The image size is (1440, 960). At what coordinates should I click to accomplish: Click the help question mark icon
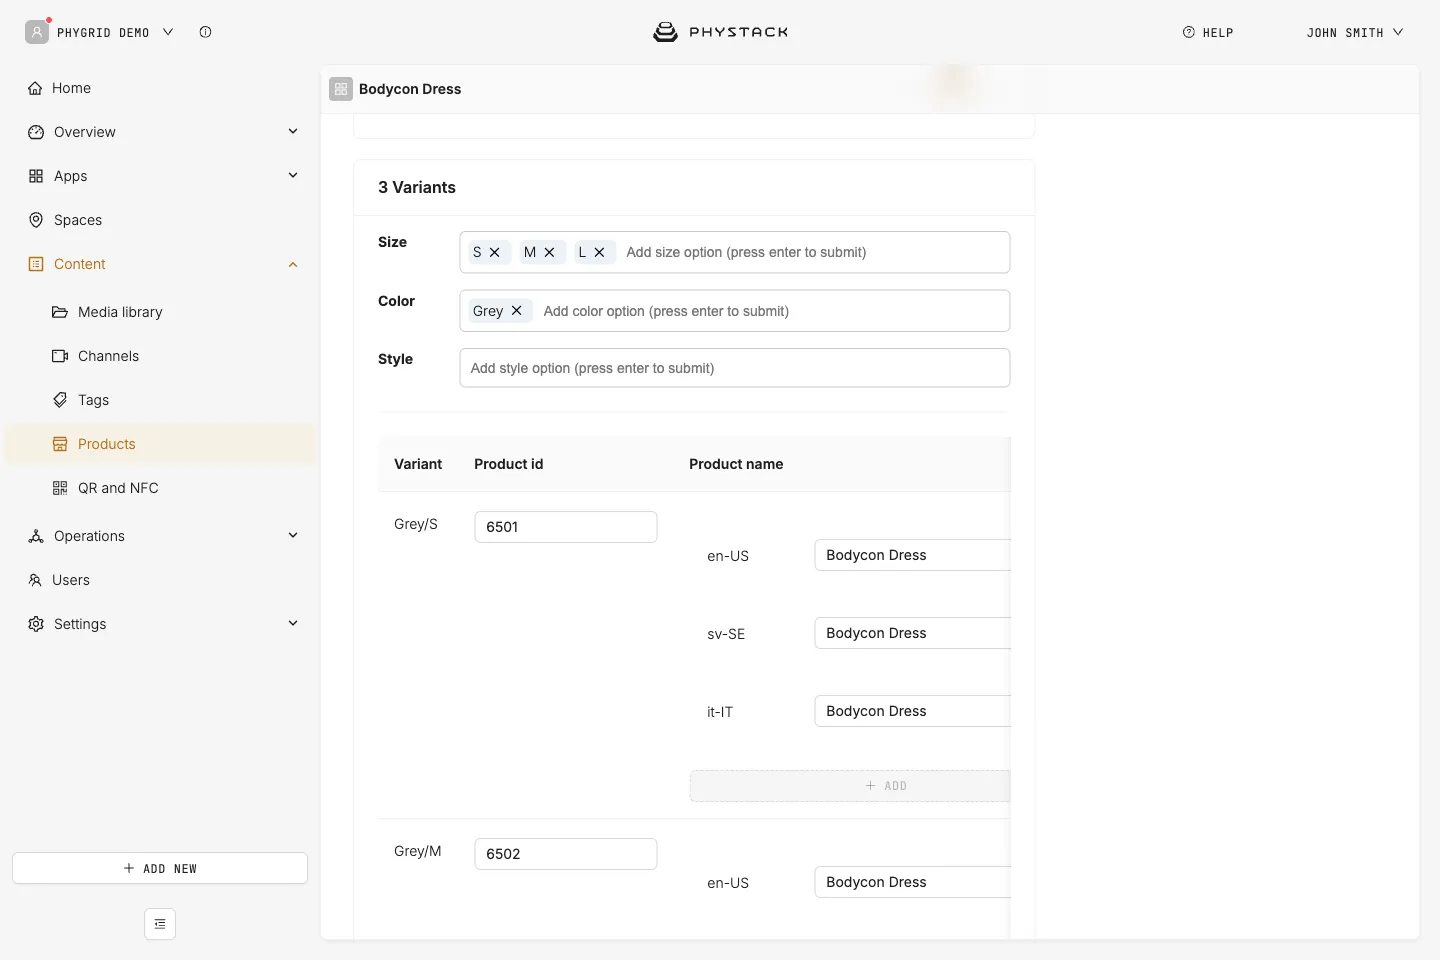[1189, 32]
